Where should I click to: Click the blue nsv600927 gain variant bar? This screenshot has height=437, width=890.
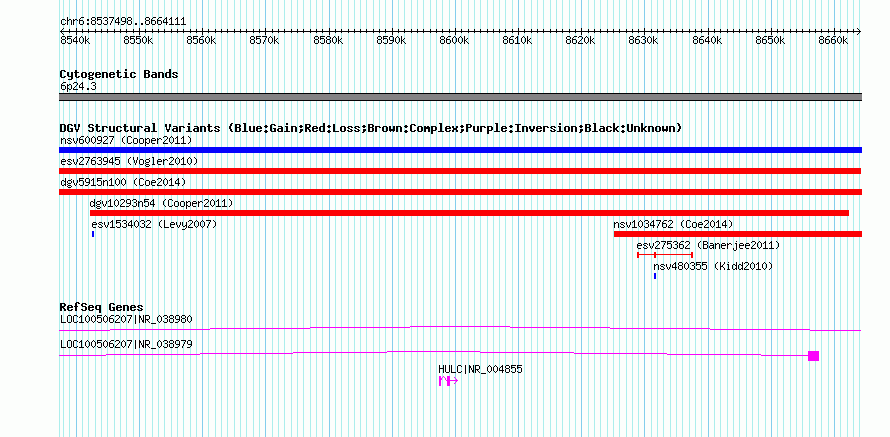[460, 150]
